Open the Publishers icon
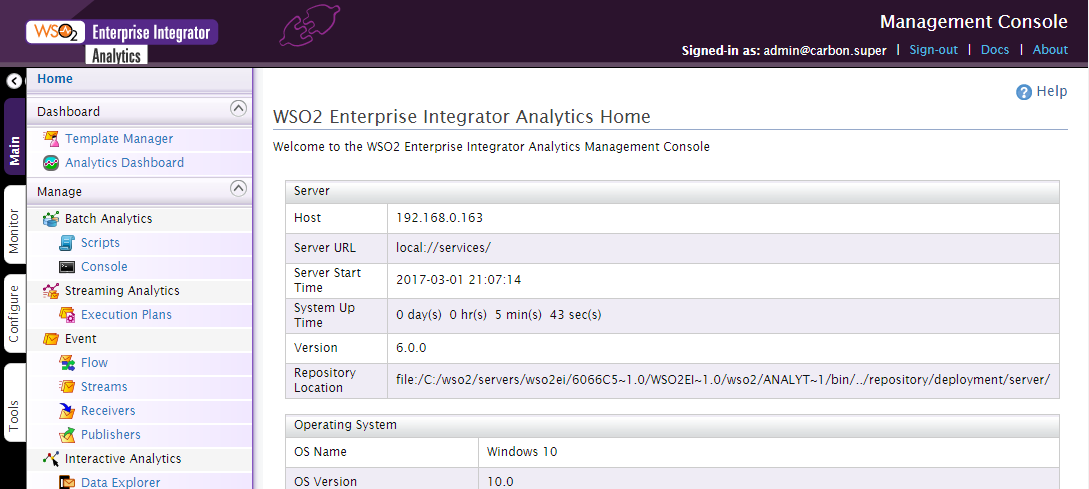The image size is (1089, 489). coord(67,434)
